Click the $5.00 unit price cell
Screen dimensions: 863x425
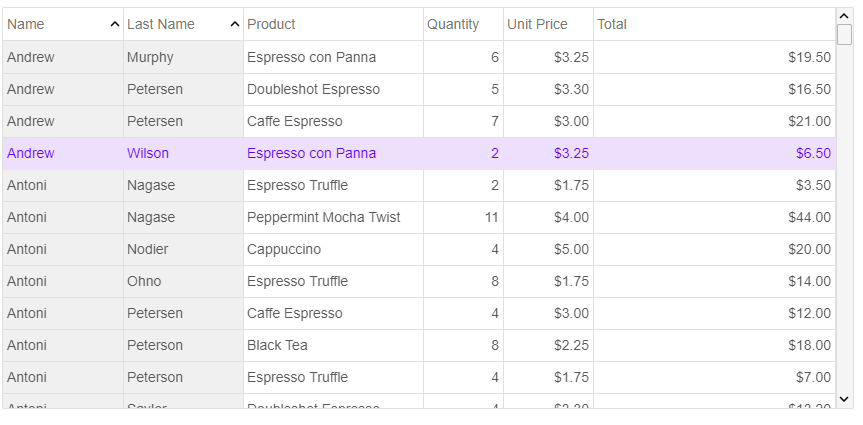[548, 249]
